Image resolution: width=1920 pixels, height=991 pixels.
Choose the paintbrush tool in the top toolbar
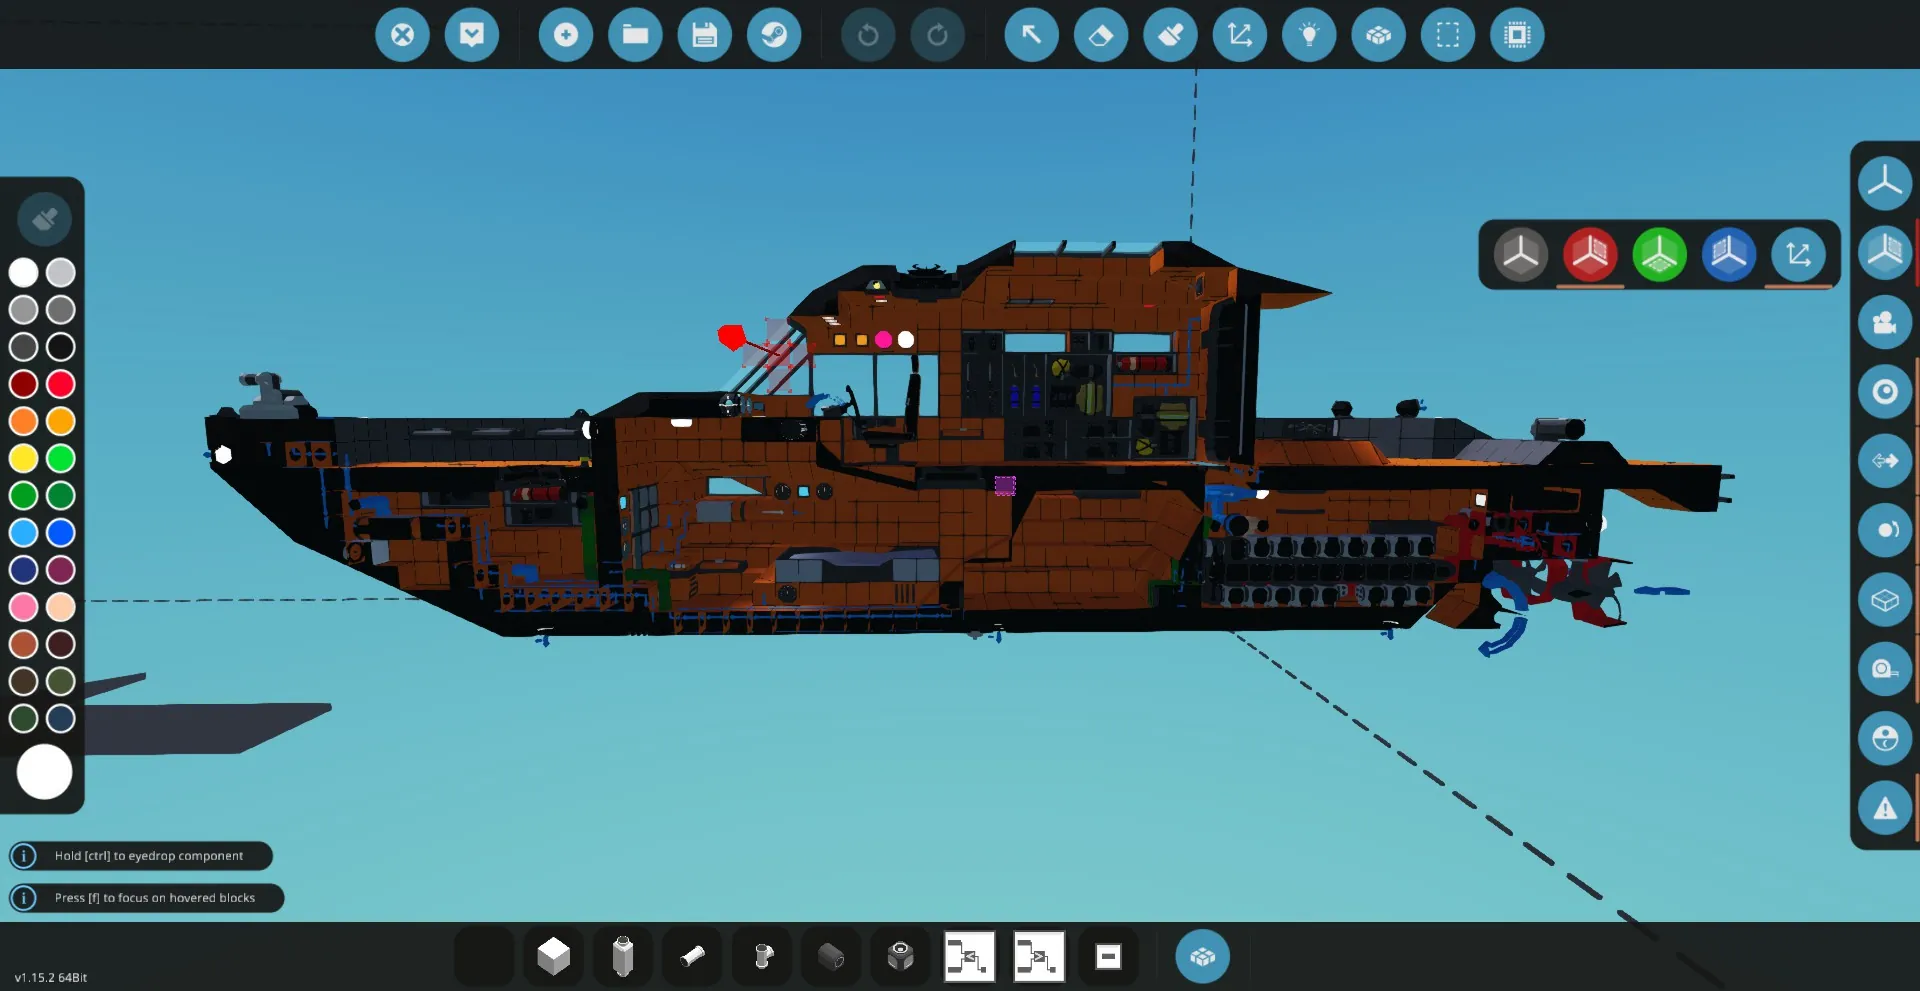point(1170,35)
